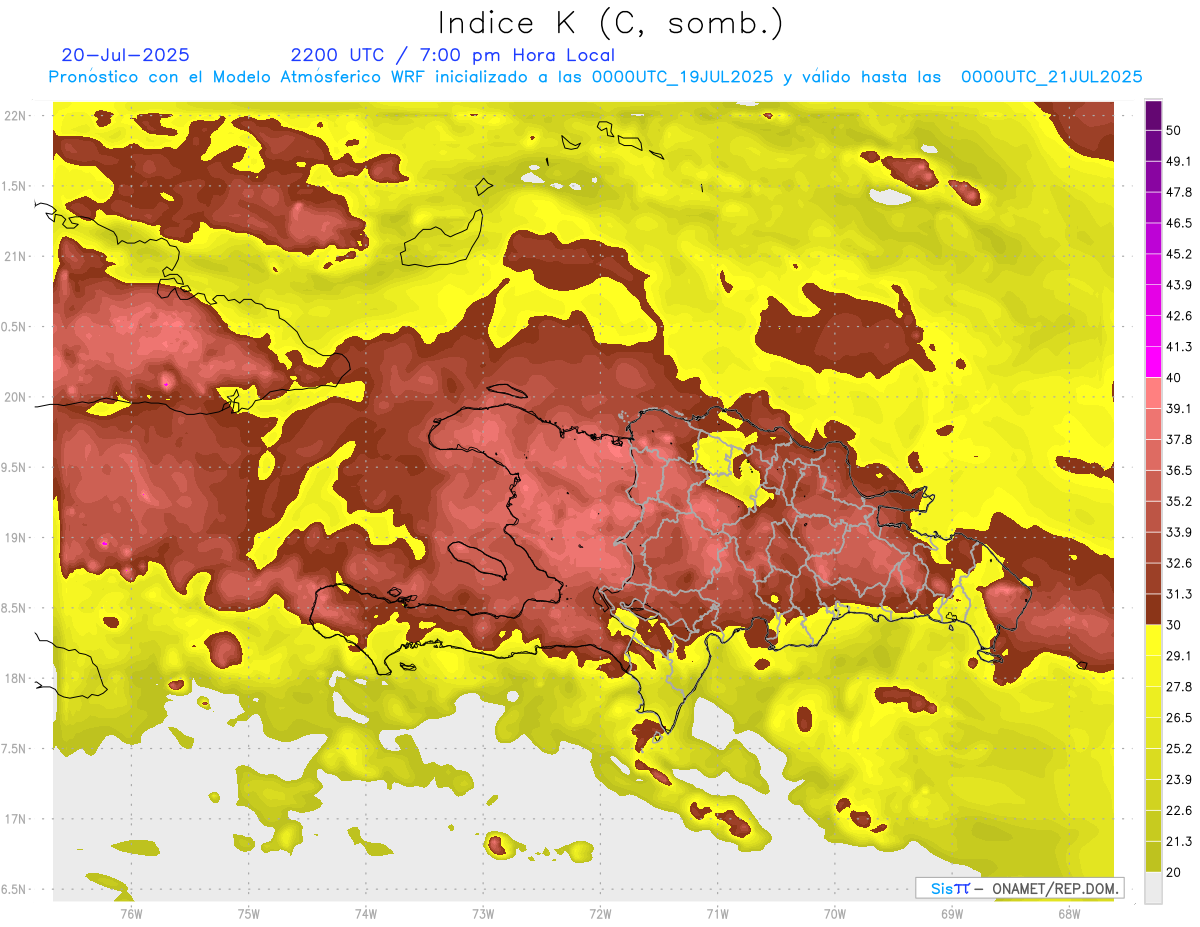
Task: Click the magenta swatch between 40 and 41.3
Action: 1153,362
